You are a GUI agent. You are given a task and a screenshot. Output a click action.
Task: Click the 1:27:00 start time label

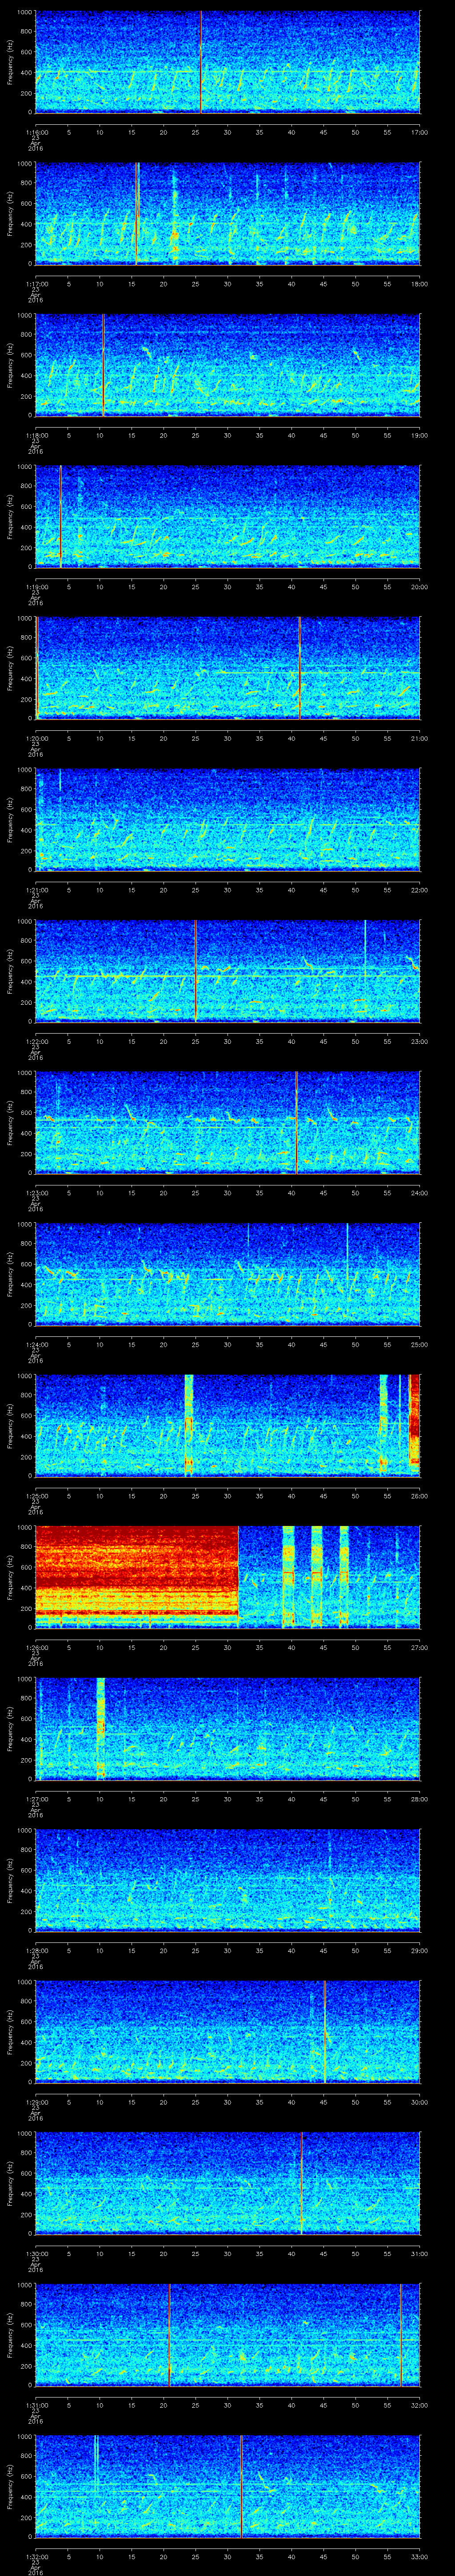coord(36,1799)
